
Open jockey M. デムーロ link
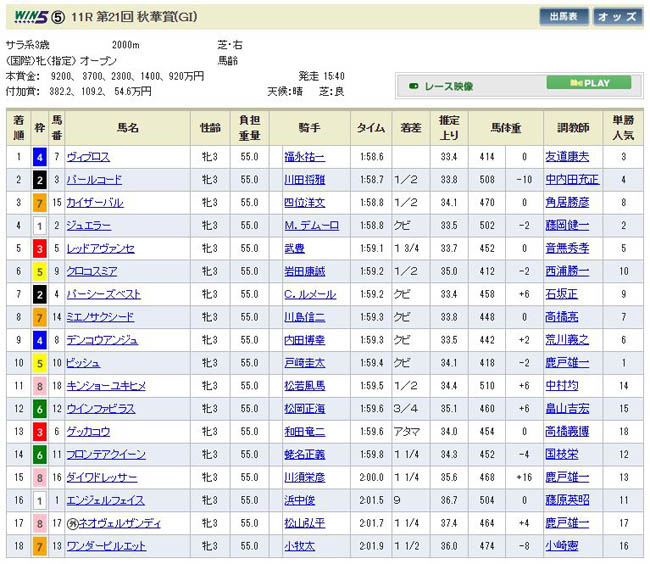click(x=310, y=226)
